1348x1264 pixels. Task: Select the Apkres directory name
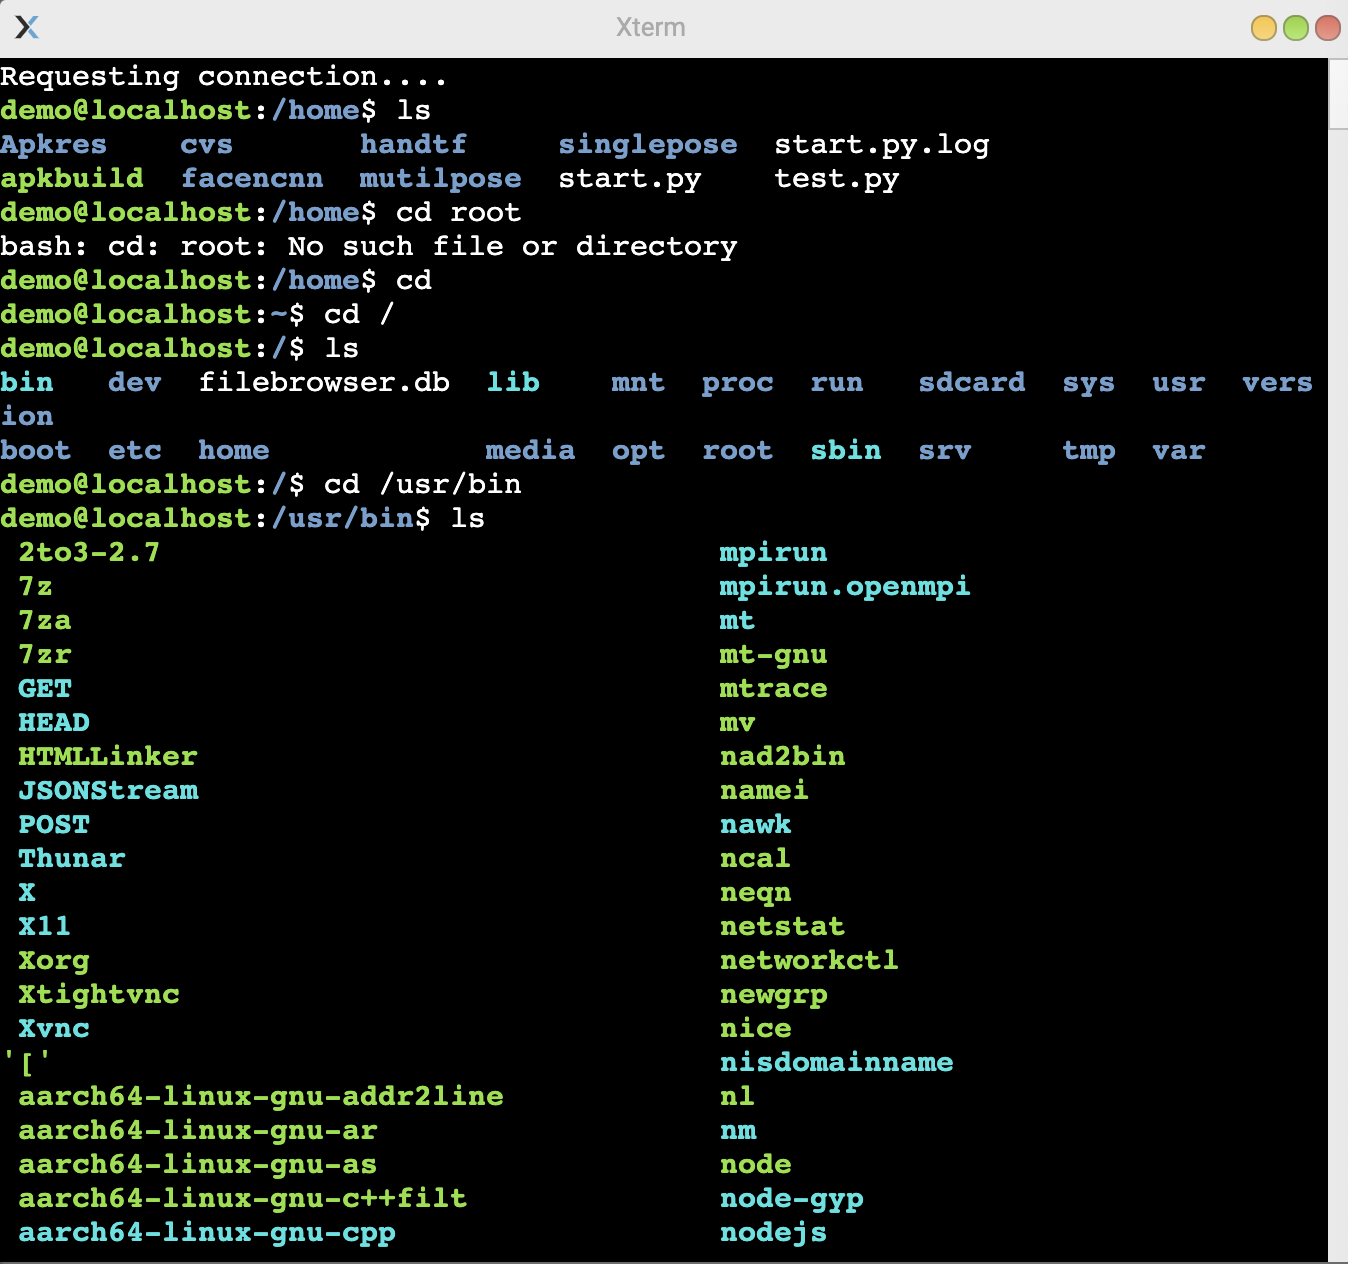click(x=54, y=144)
